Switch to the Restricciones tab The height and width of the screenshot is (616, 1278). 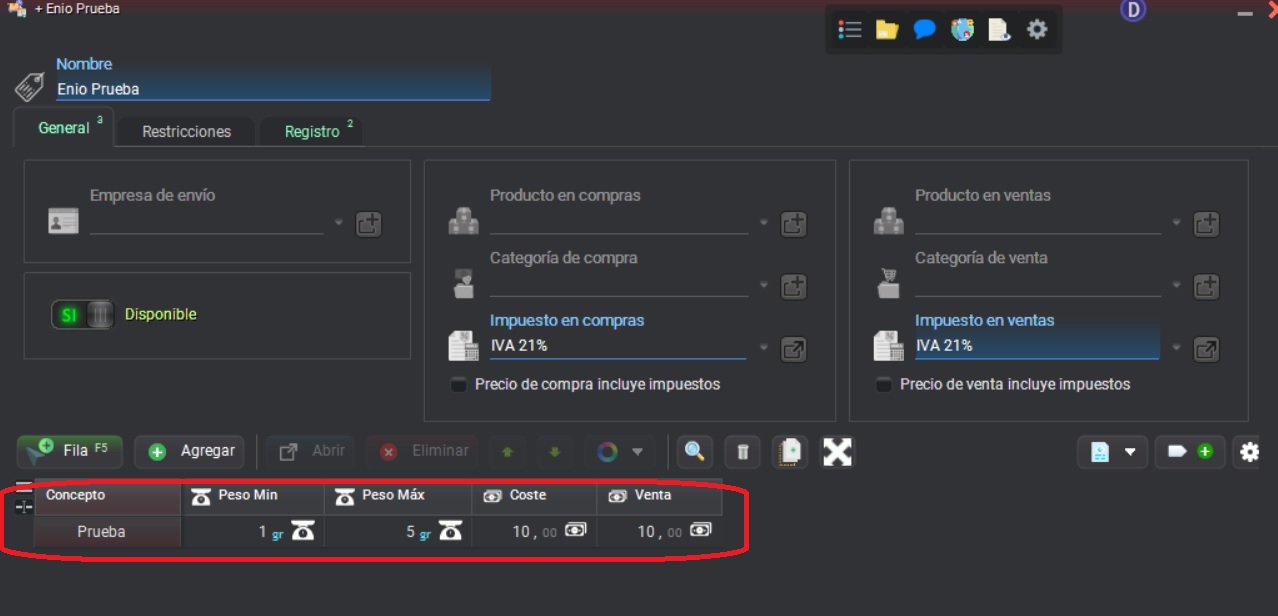click(186, 132)
